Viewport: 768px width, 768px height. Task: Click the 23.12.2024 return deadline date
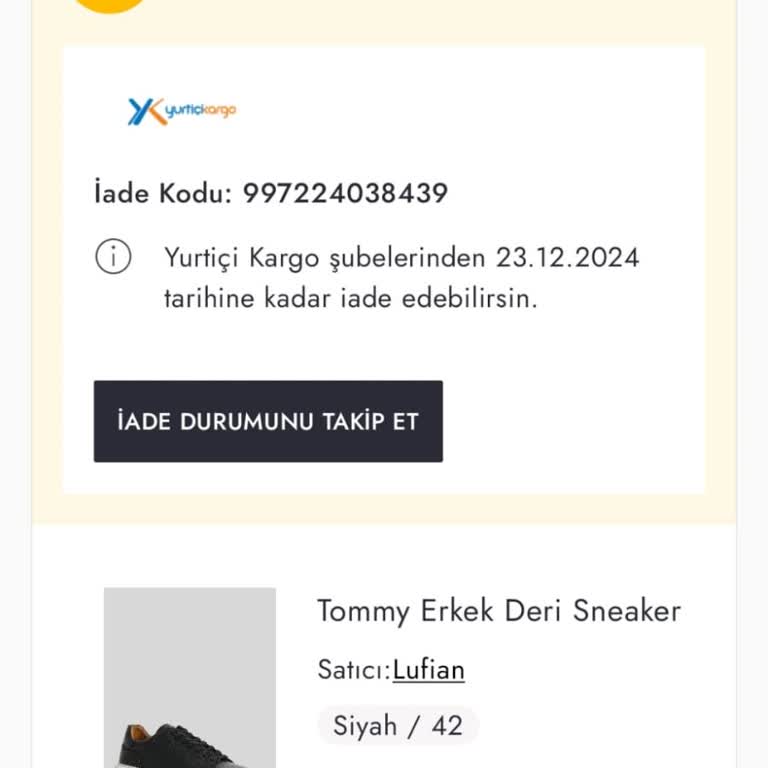point(567,257)
